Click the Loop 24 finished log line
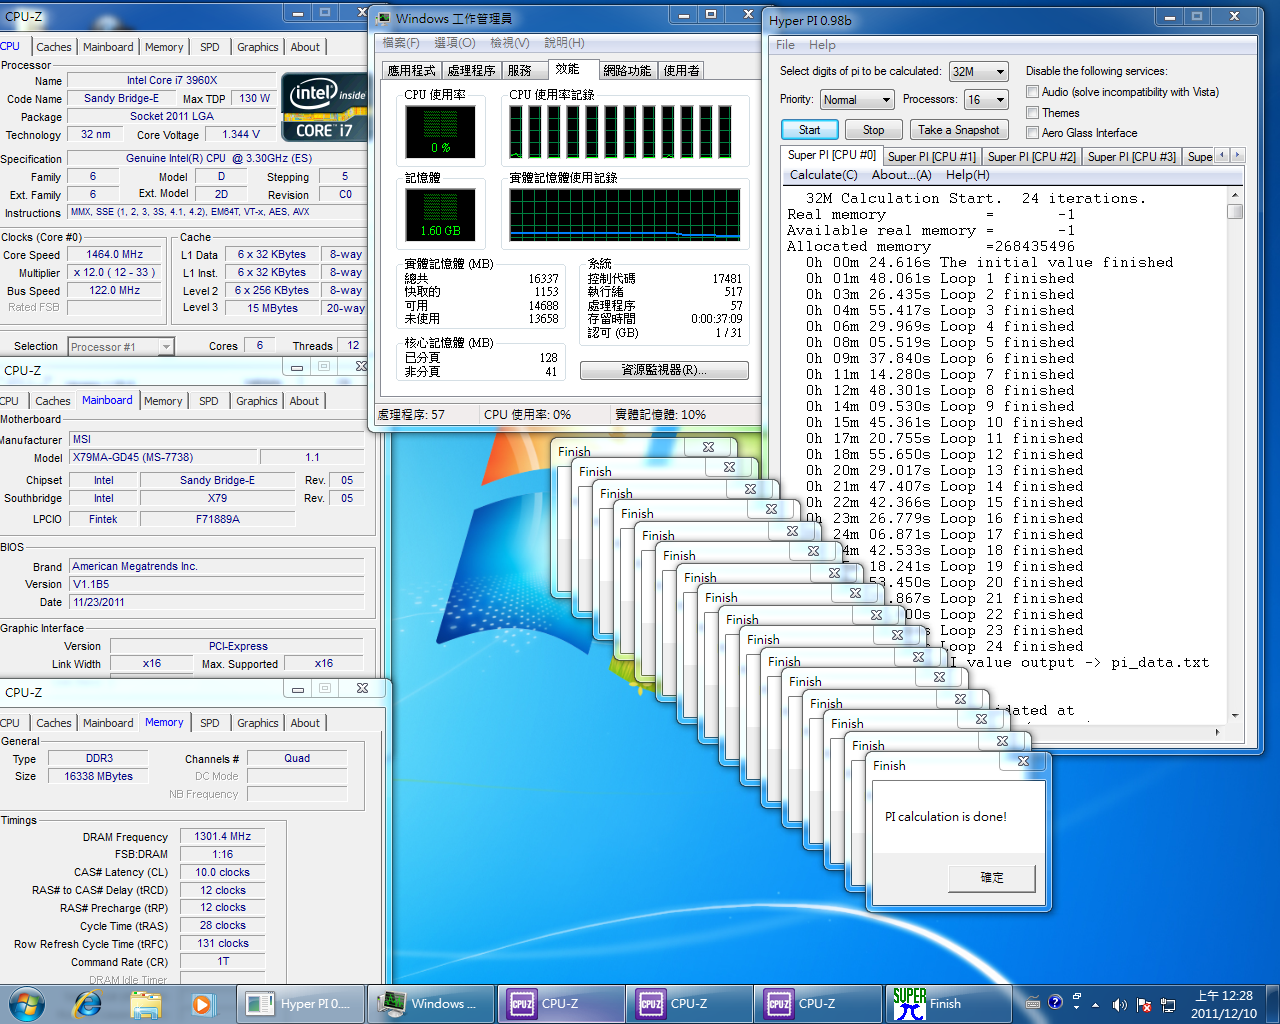Screen dimensions: 1280x1024 coord(1010,646)
